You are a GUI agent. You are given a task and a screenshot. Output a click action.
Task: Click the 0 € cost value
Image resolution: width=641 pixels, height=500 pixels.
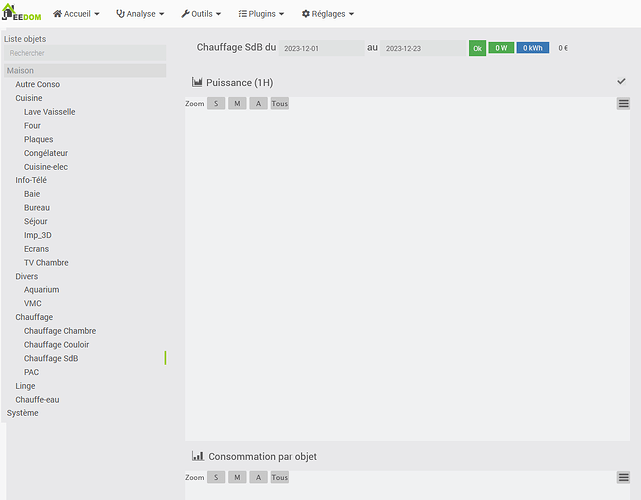click(x=563, y=48)
